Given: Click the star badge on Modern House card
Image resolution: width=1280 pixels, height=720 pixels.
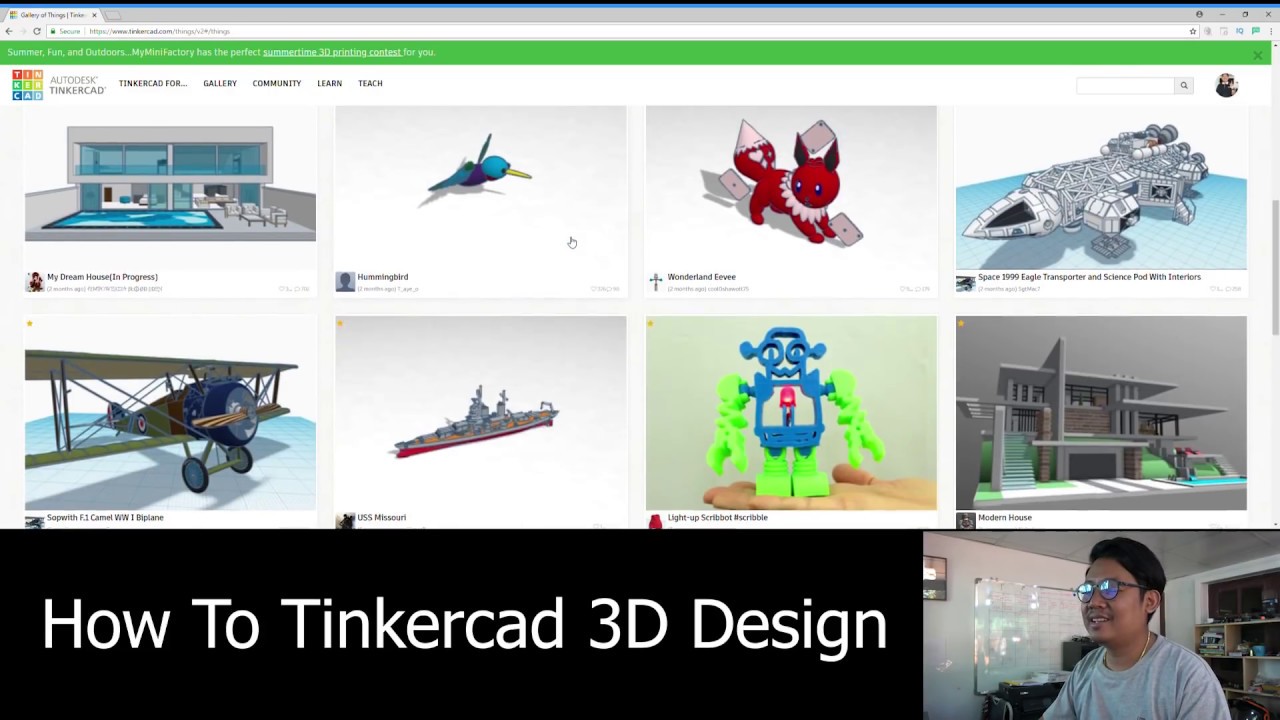Looking at the screenshot, I should (x=960, y=323).
